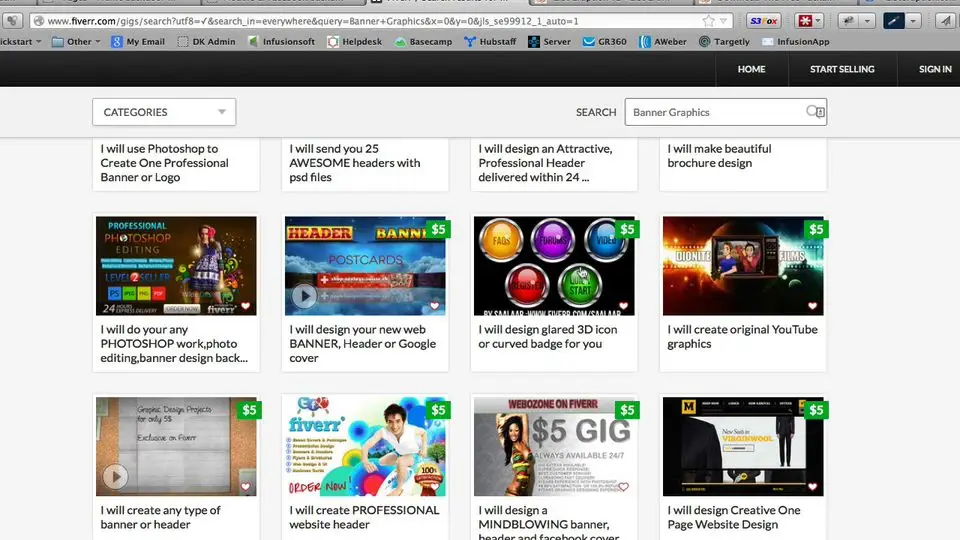This screenshot has width=960, height=540.
Task: Favorite the One Page Website gig heart
Action: pos(812,487)
